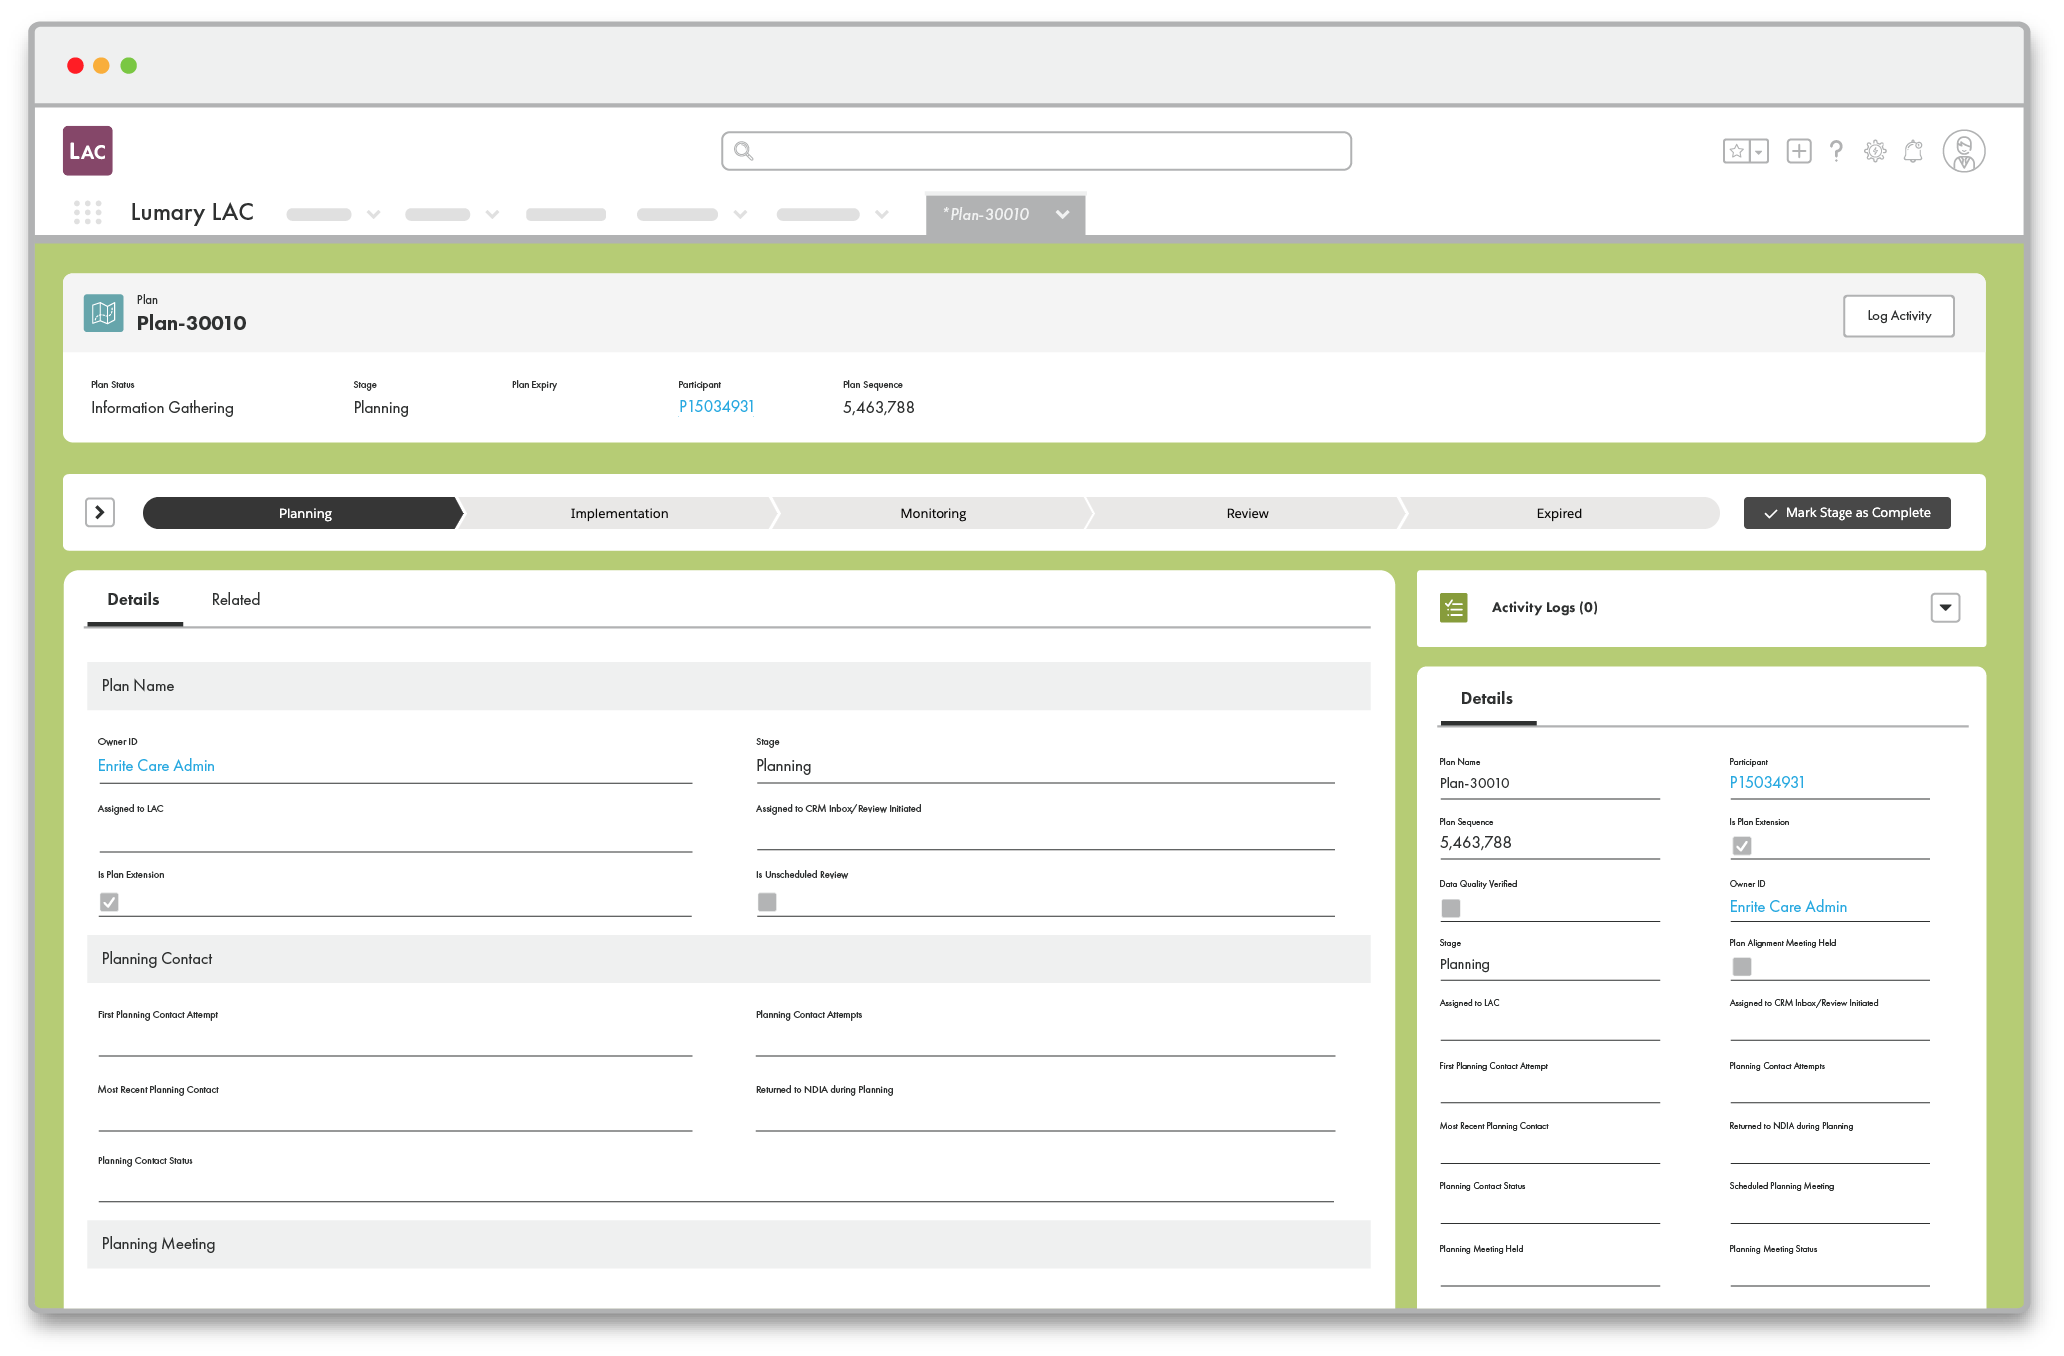This screenshot has width=2064, height=1356.
Task: Open the Plan-30010 tab dropdown chevron
Action: coord(1062,214)
